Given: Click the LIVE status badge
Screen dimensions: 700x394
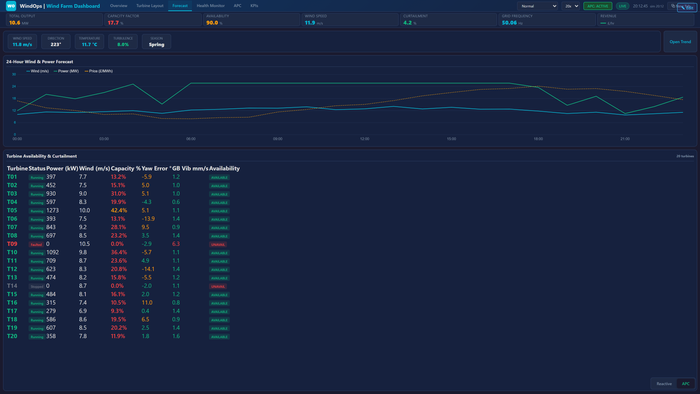Looking at the screenshot, I should pos(622,6).
